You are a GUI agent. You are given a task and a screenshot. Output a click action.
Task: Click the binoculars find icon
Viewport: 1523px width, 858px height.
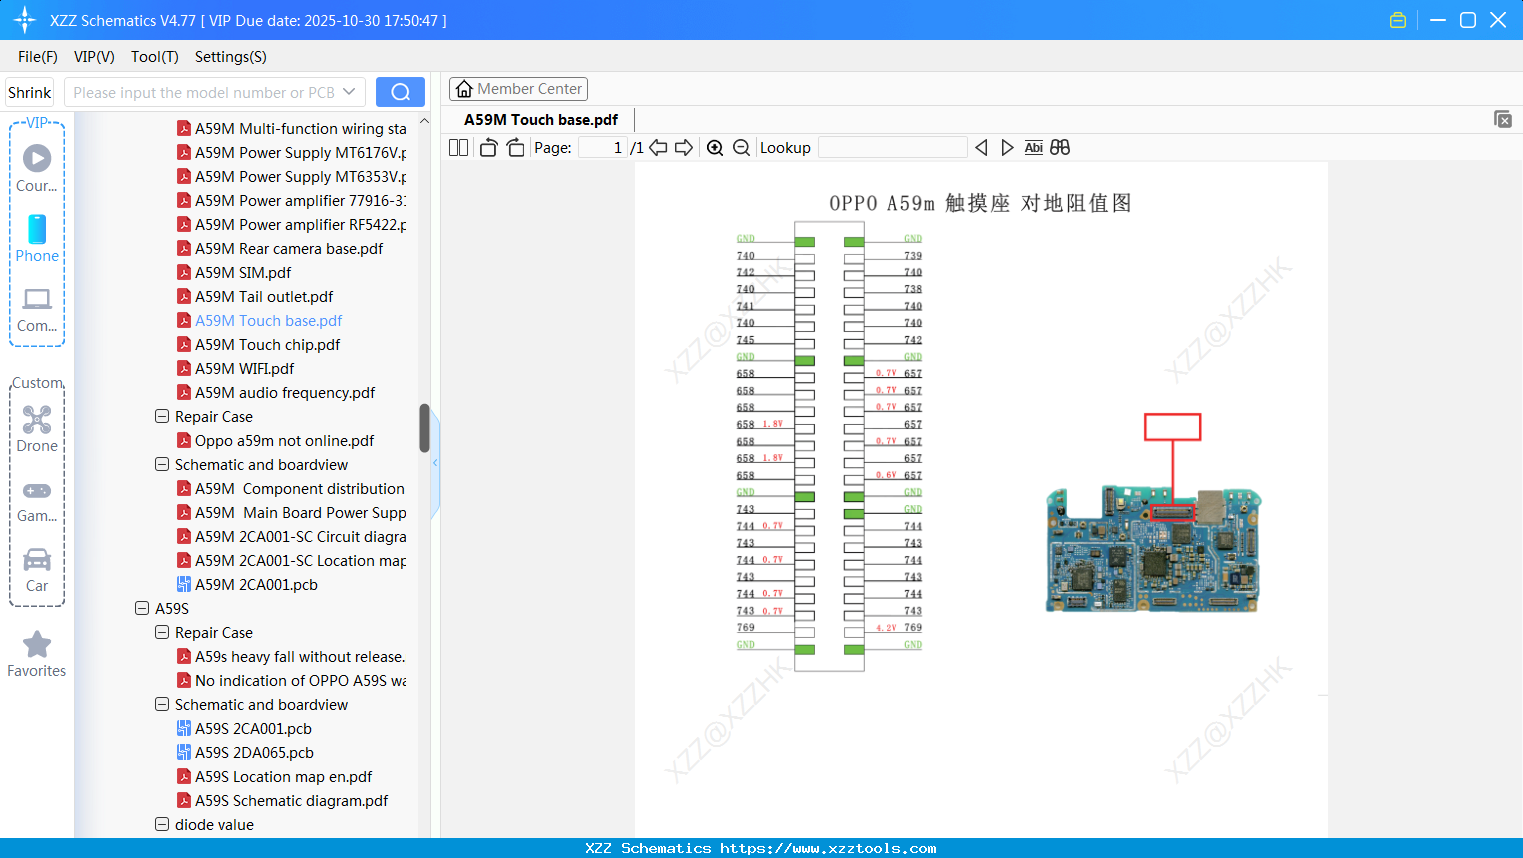tap(1060, 148)
